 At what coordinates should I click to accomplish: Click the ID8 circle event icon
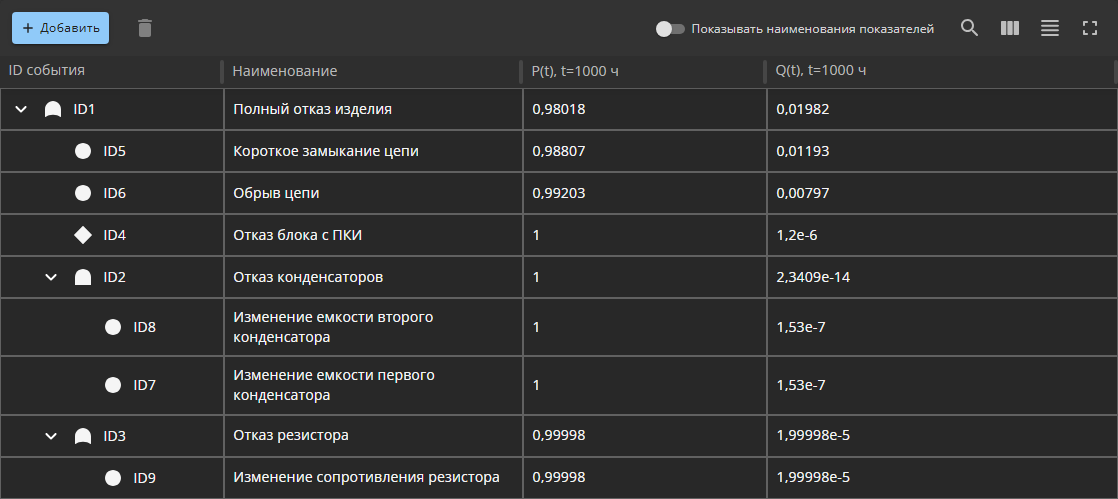113,327
